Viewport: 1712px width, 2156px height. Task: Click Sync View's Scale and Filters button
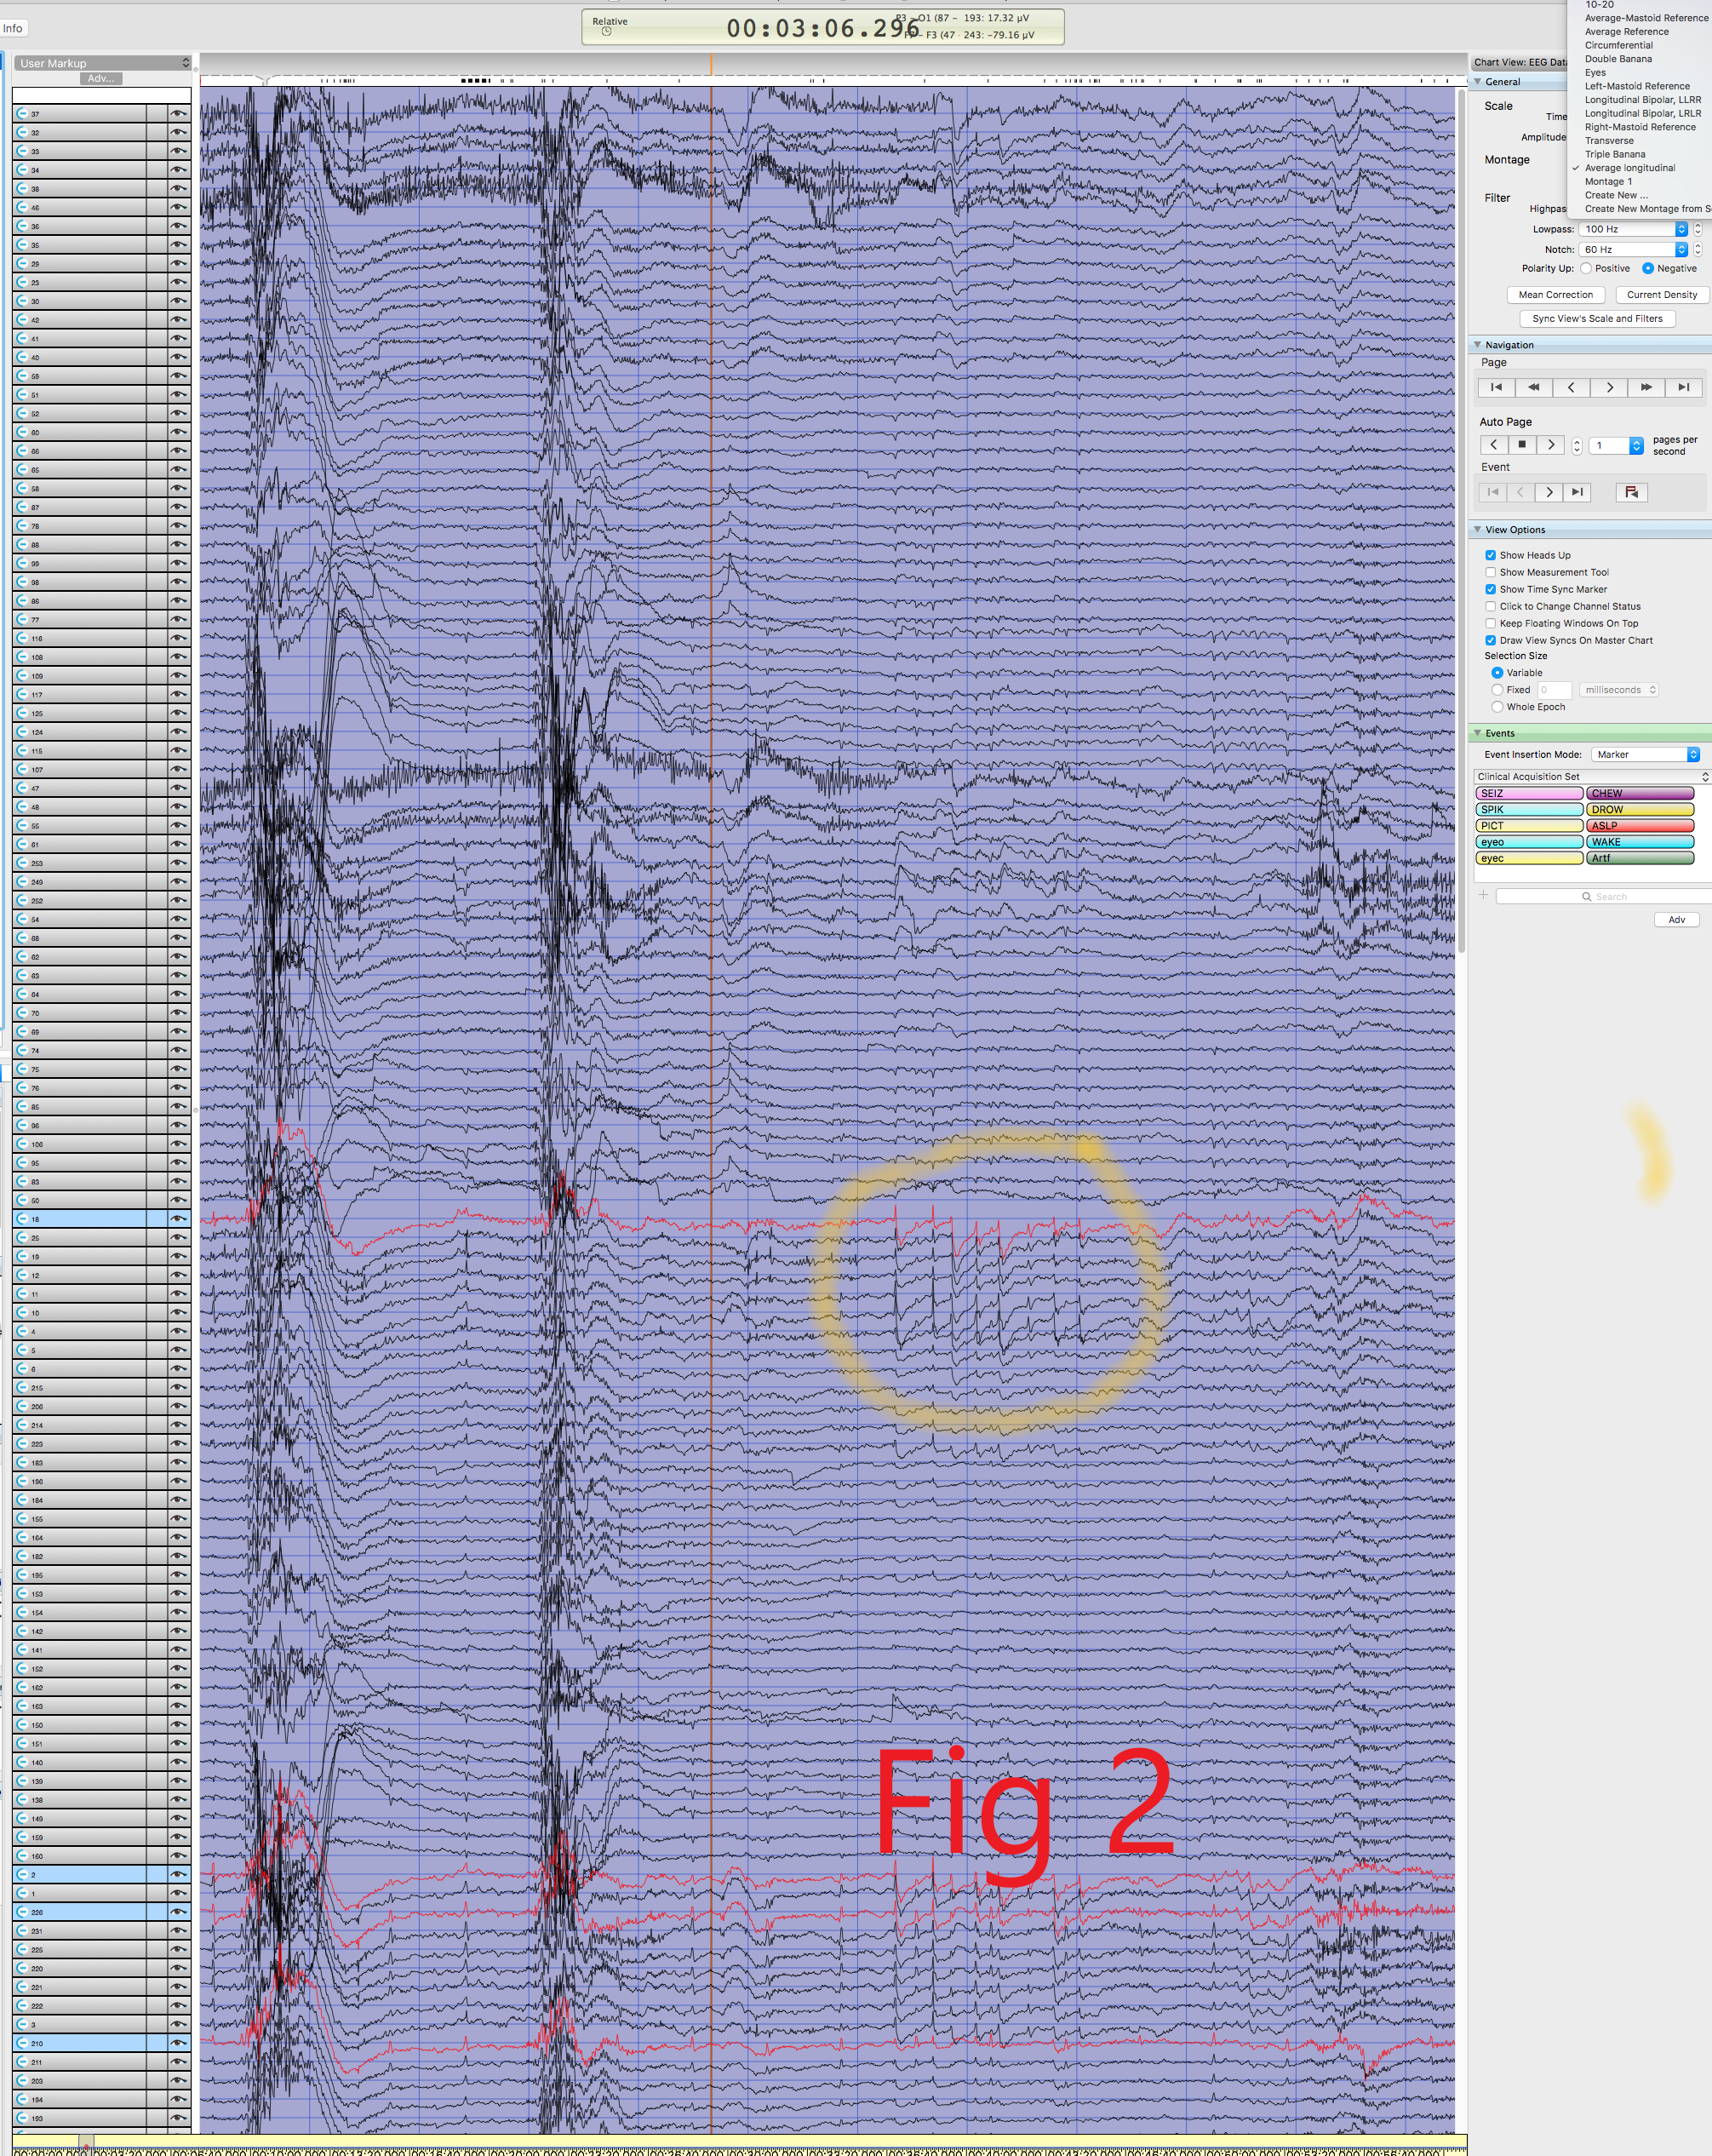coord(1597,319)
